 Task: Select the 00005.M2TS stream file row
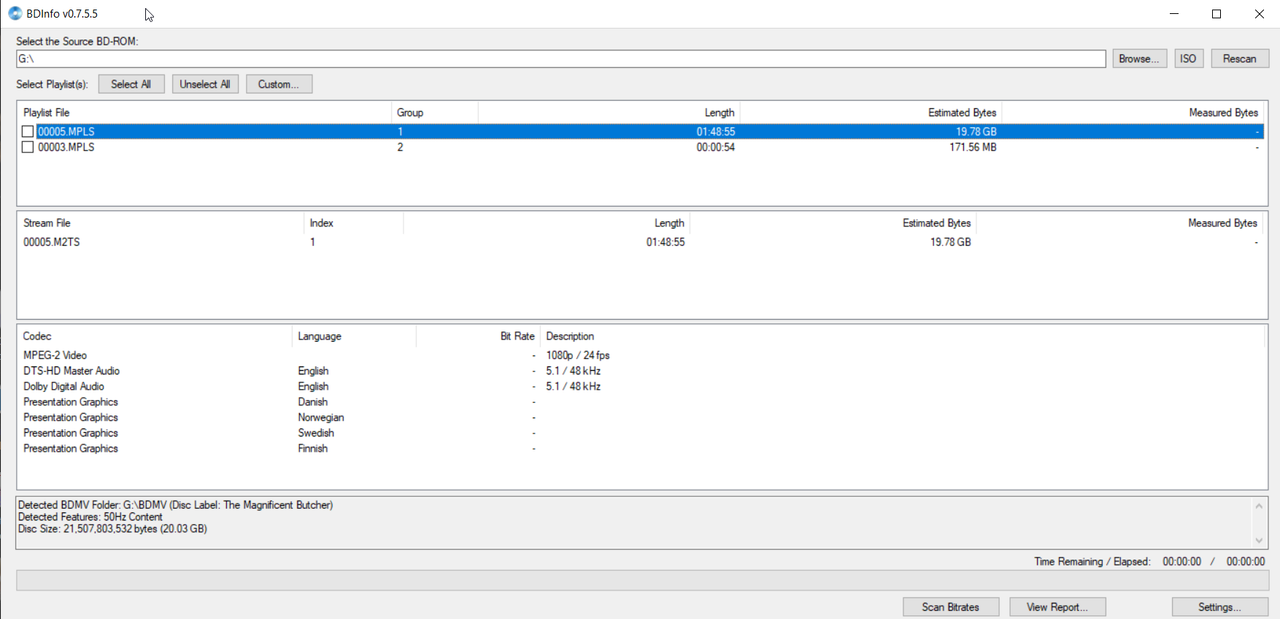[640, 242]
